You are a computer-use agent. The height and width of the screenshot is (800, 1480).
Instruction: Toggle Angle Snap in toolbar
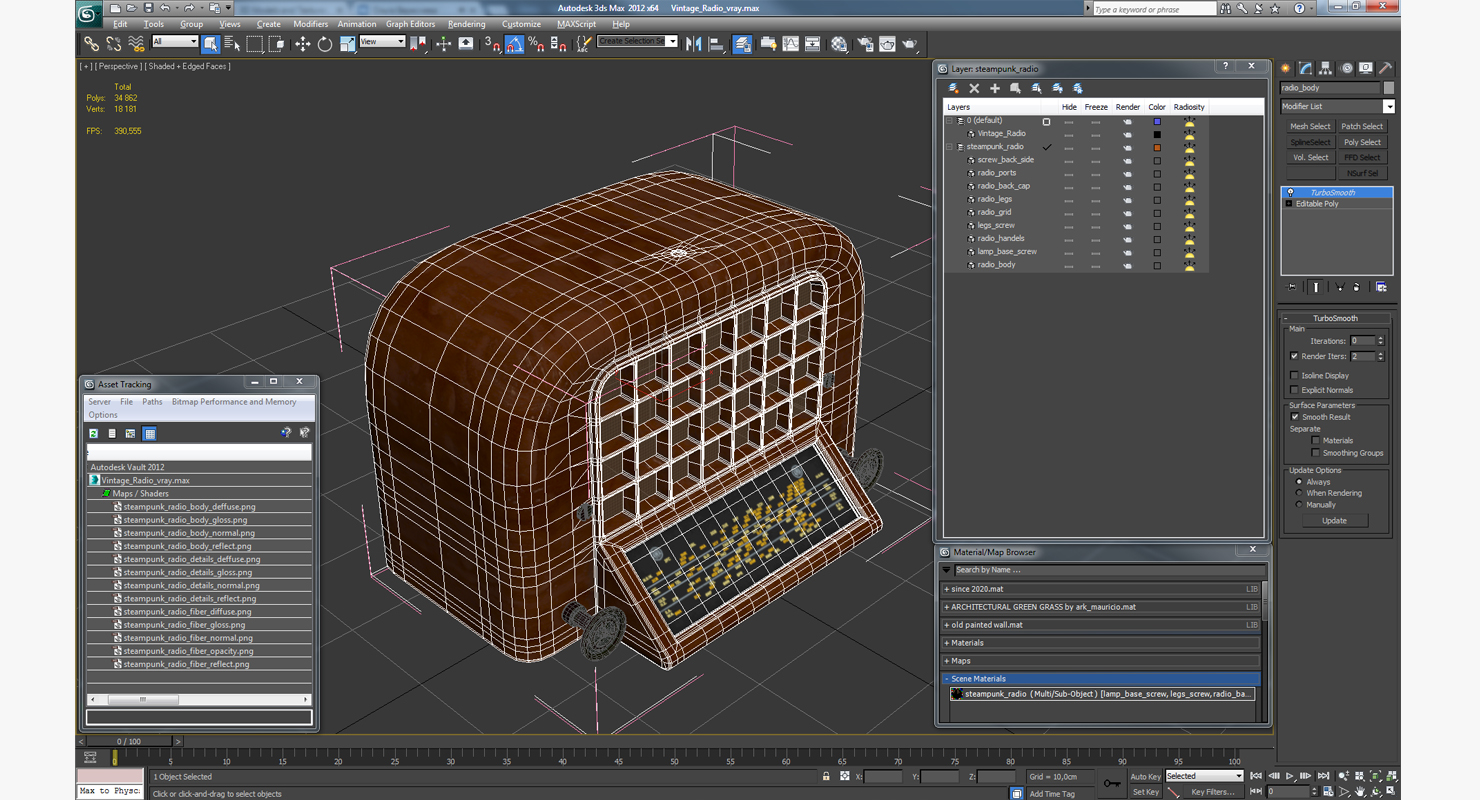(514, 44)
